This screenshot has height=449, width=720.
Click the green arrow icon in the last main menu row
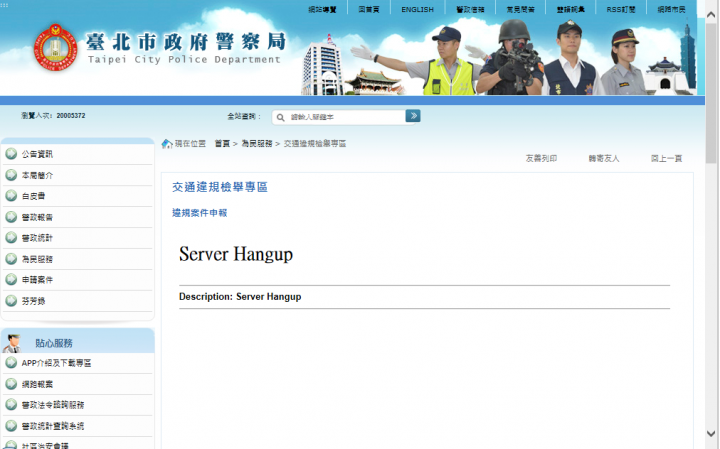coord(11,301)
